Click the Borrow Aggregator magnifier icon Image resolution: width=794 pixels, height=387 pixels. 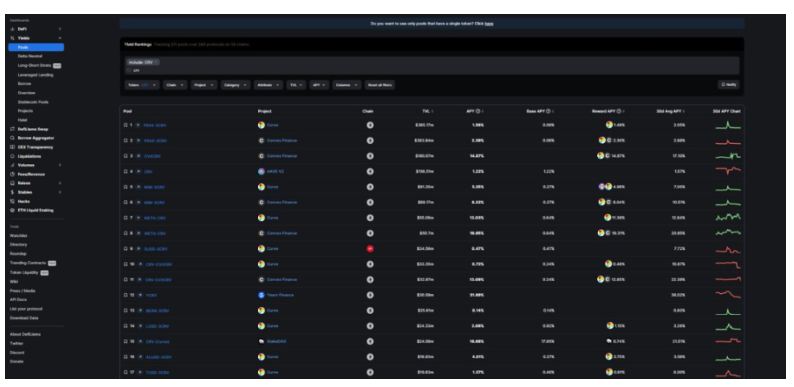click(x=13, y=138)
